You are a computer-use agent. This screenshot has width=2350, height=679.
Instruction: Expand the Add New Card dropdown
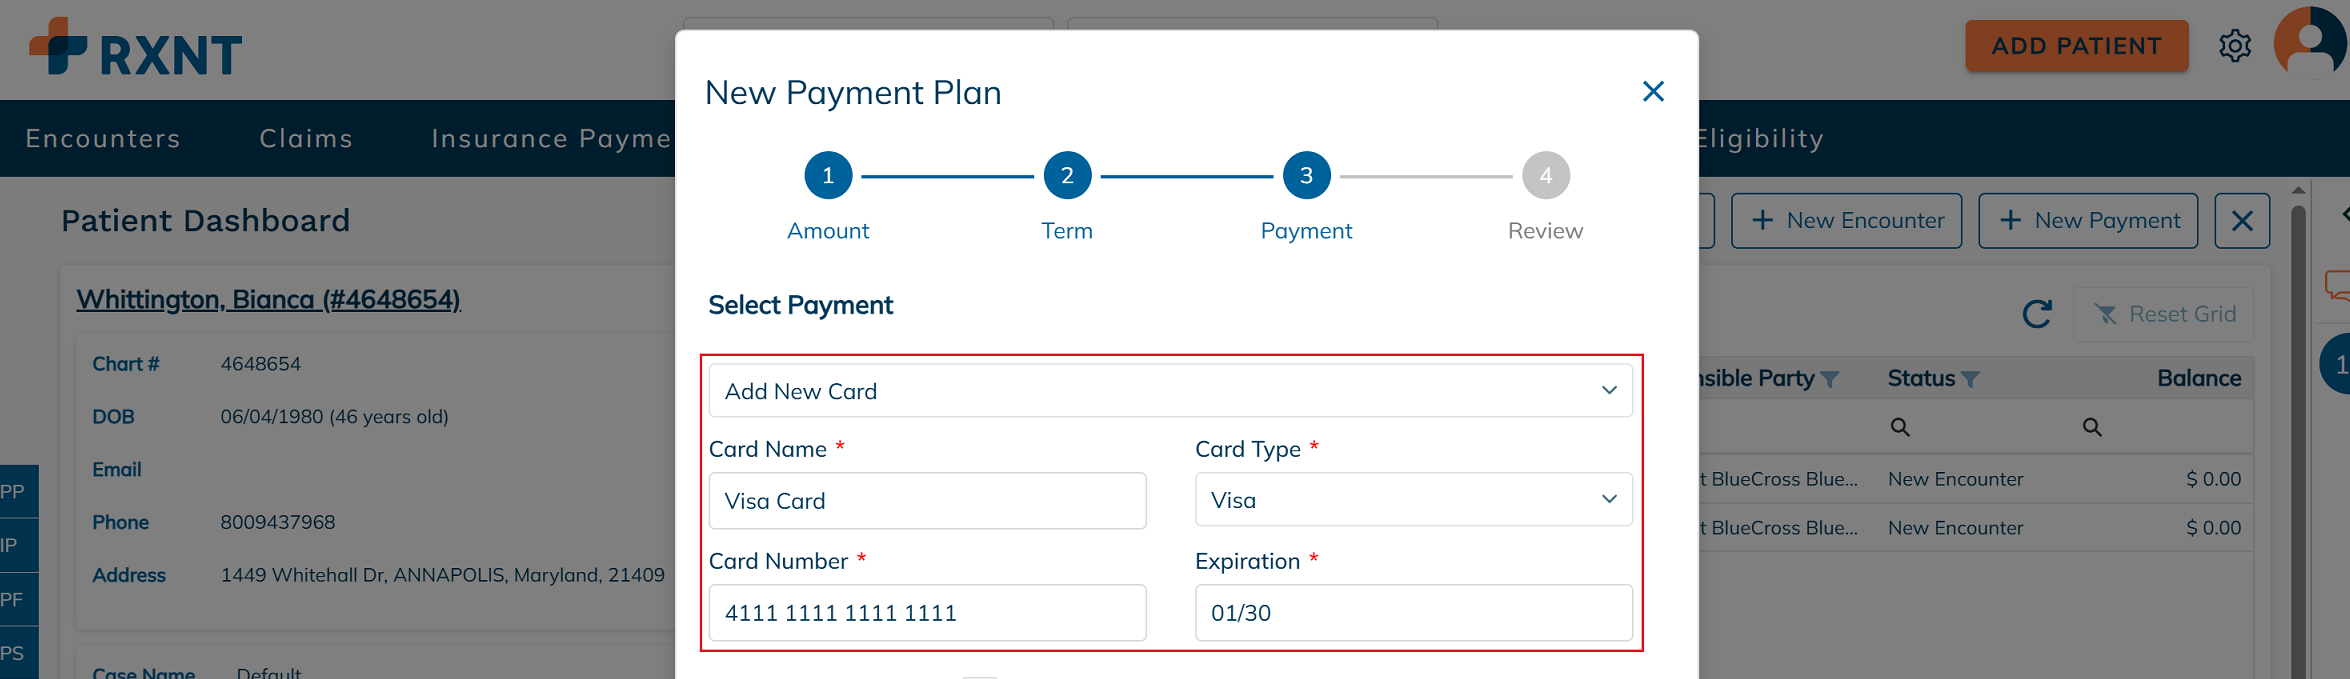[1170, 390]
